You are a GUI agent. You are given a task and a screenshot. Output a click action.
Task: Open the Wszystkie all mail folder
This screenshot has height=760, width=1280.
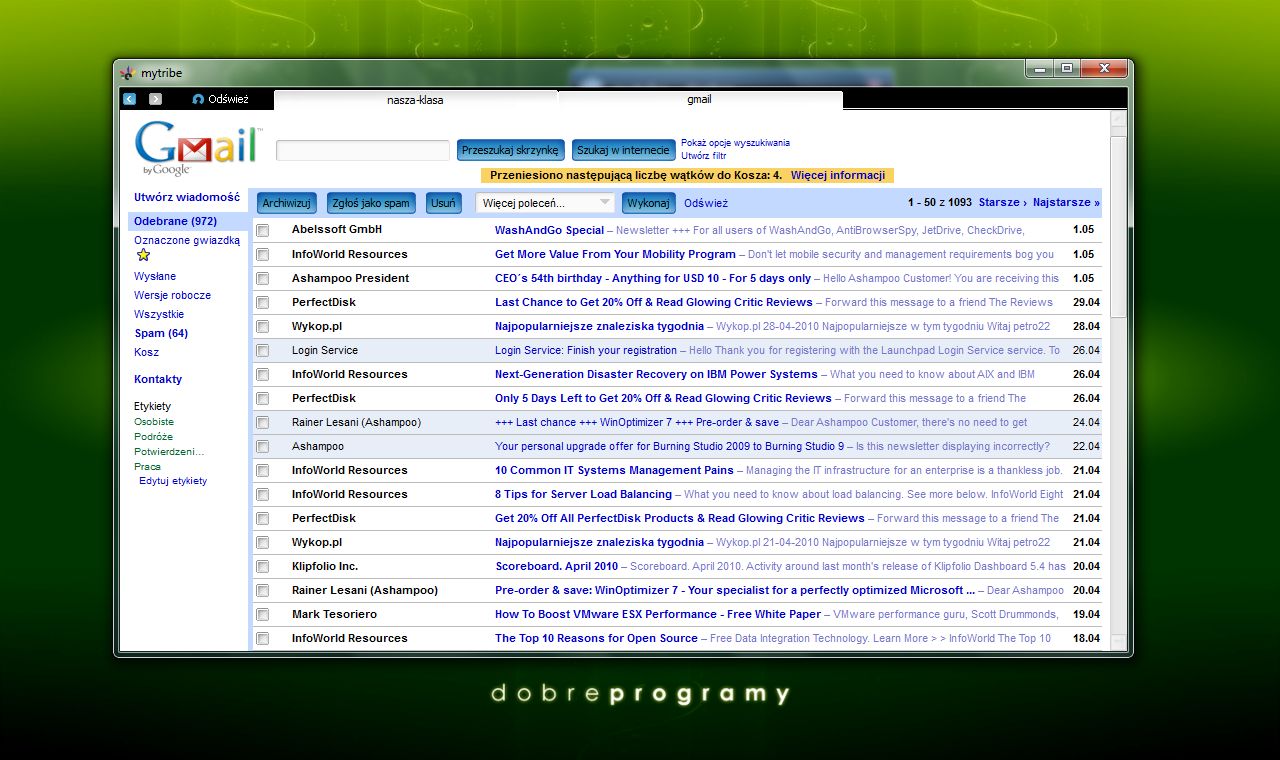pyautogui.click(x=159, y=314)
